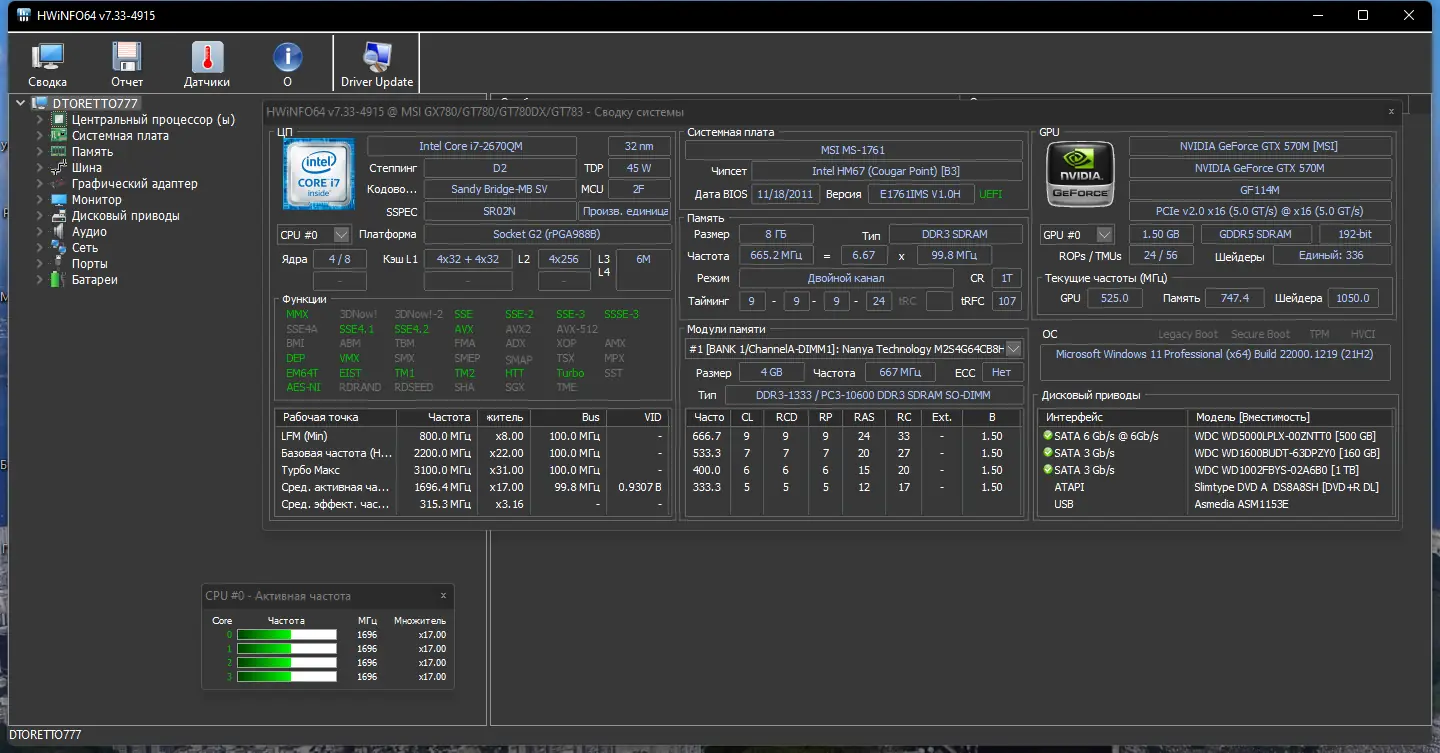Click the HWiNFO64 title bar app icon
The width and height of the screenshot is (1440, 753).
[x=23, y=16]
